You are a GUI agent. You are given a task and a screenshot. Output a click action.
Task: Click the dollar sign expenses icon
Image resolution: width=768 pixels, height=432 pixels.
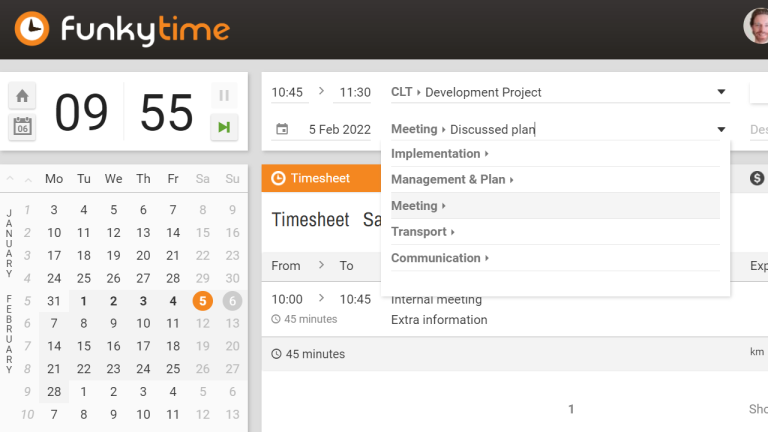point(757,178)
